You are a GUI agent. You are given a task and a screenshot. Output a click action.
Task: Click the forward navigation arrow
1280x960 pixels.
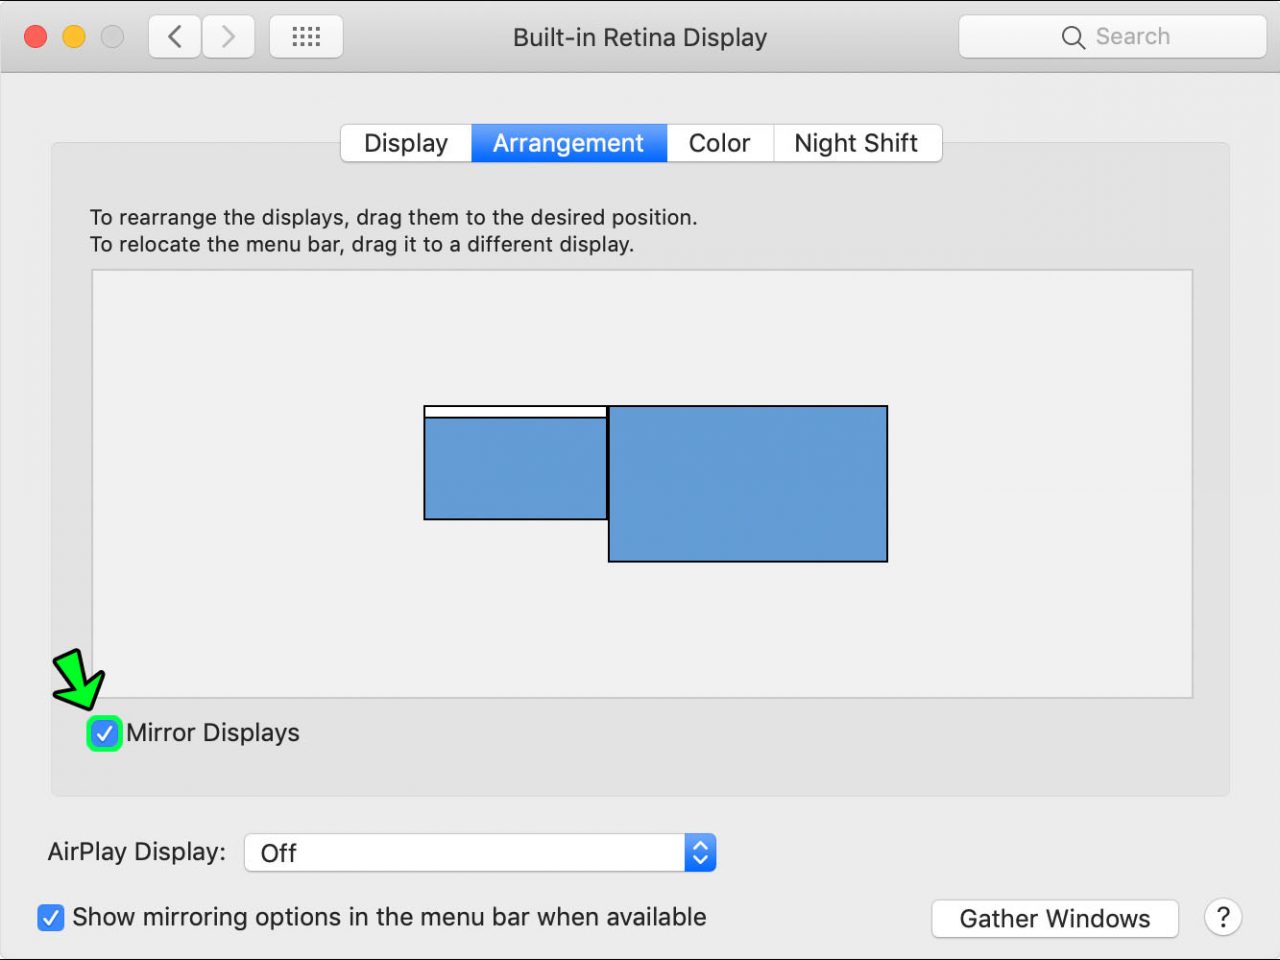click(228, 36)
